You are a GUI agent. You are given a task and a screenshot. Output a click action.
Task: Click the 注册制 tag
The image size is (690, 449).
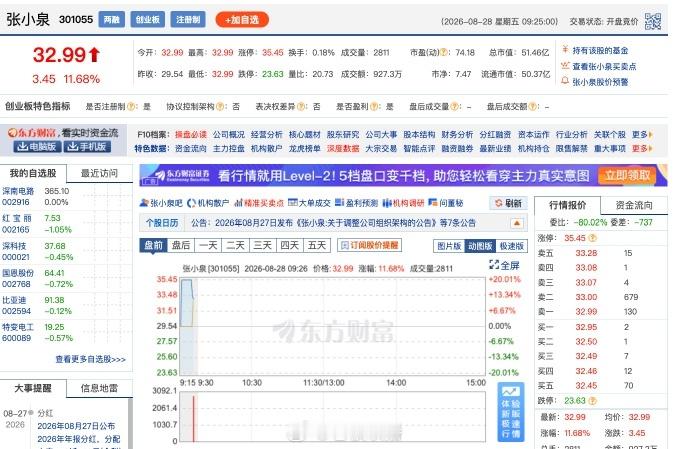click(188, 20)
